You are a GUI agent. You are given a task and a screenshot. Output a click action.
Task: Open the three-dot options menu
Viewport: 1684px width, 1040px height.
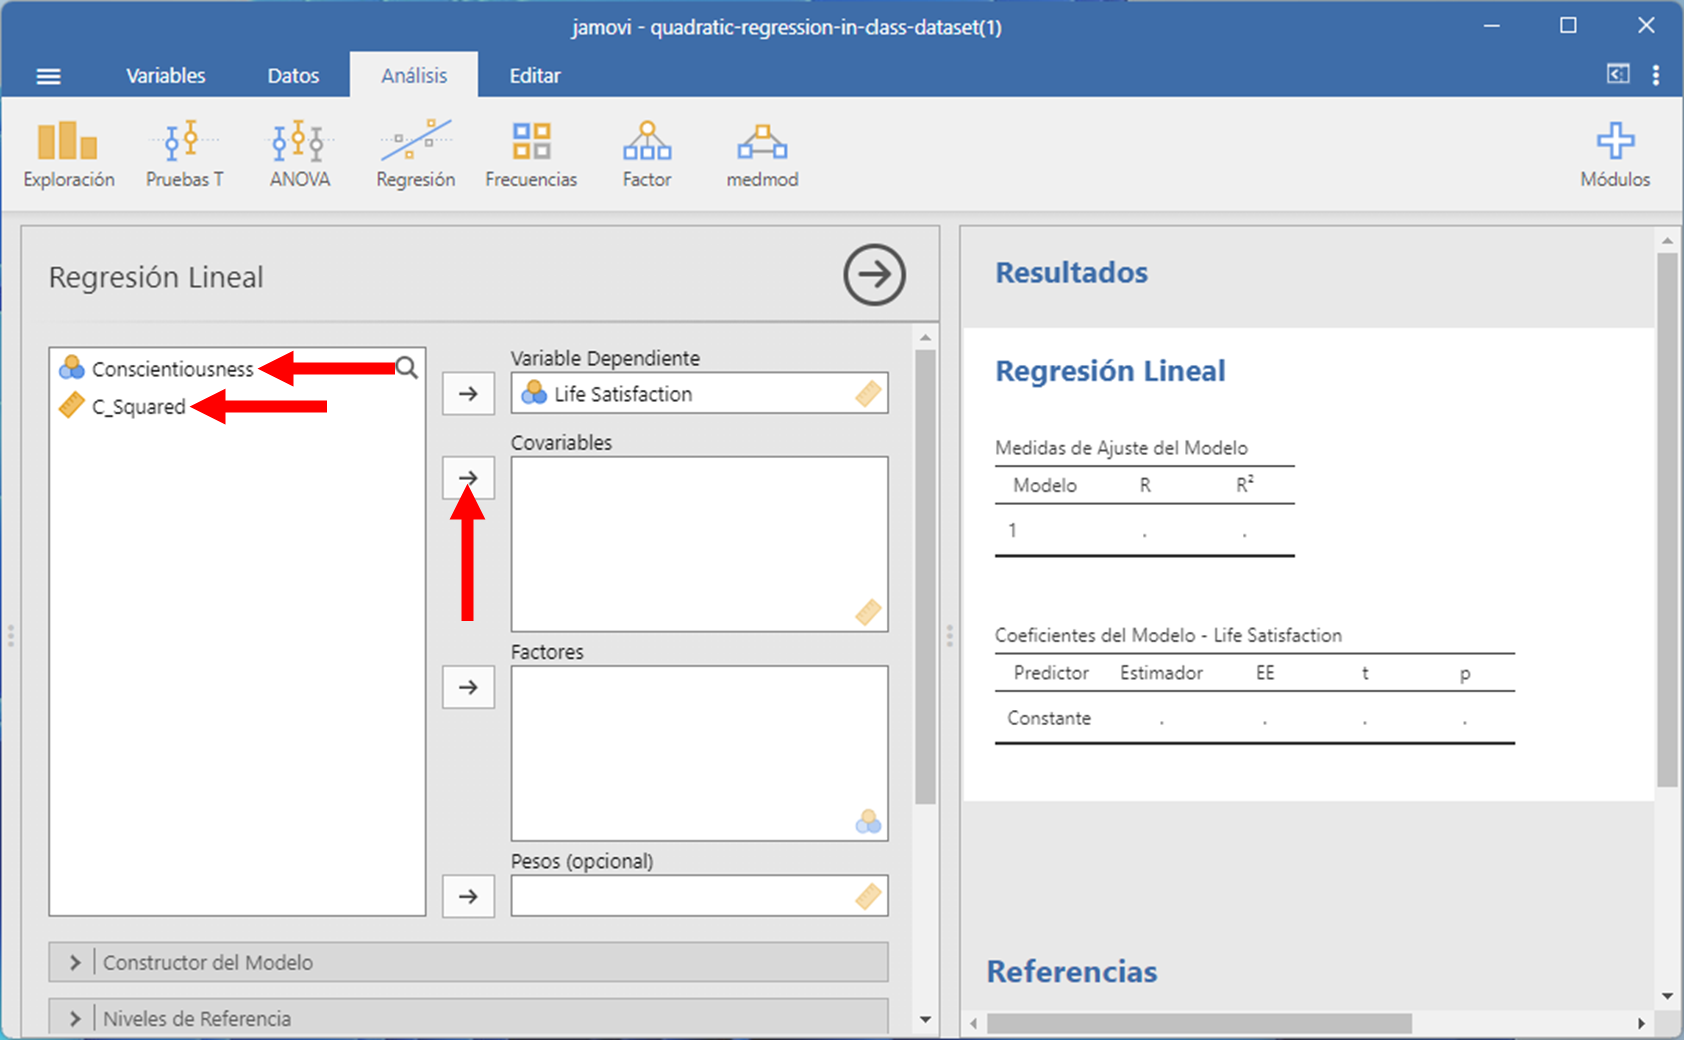[x=1656, y=75]
